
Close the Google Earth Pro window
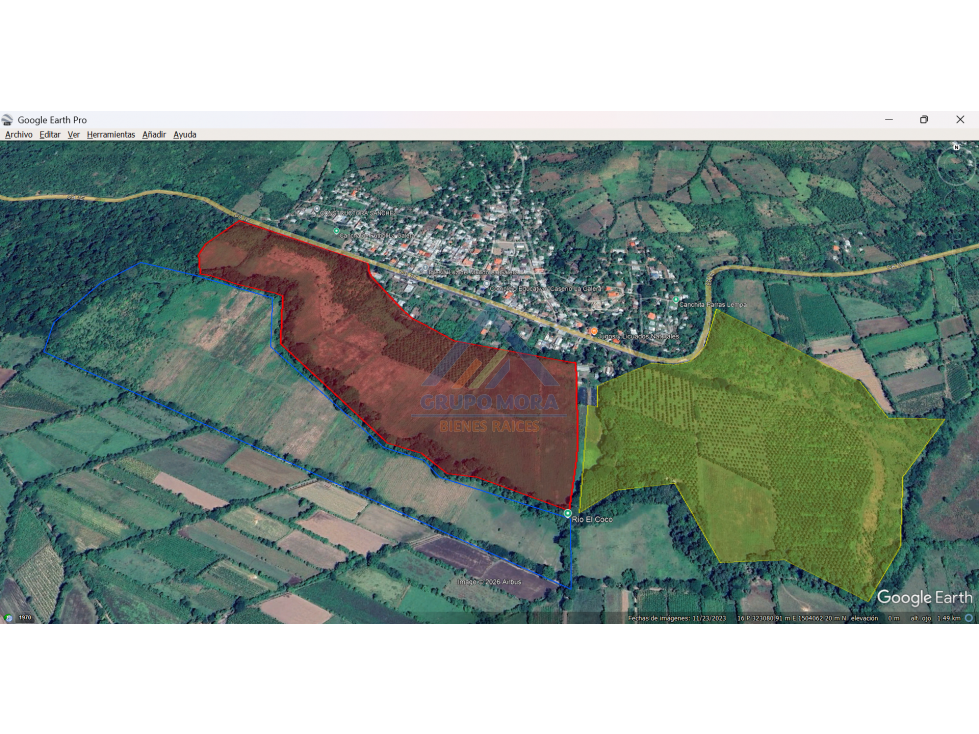point(960,119)
